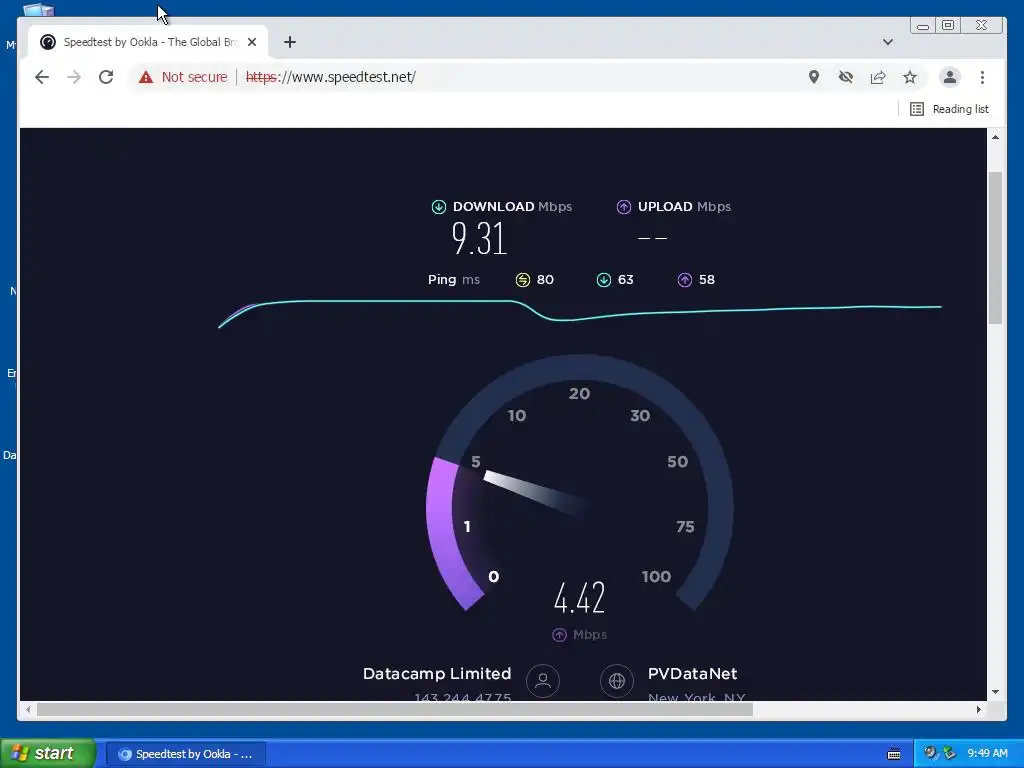Image resolution: width=1024 pixels, height=768 pixels.
Task: Click the scroll right arrow
Action: coord(978,709)
